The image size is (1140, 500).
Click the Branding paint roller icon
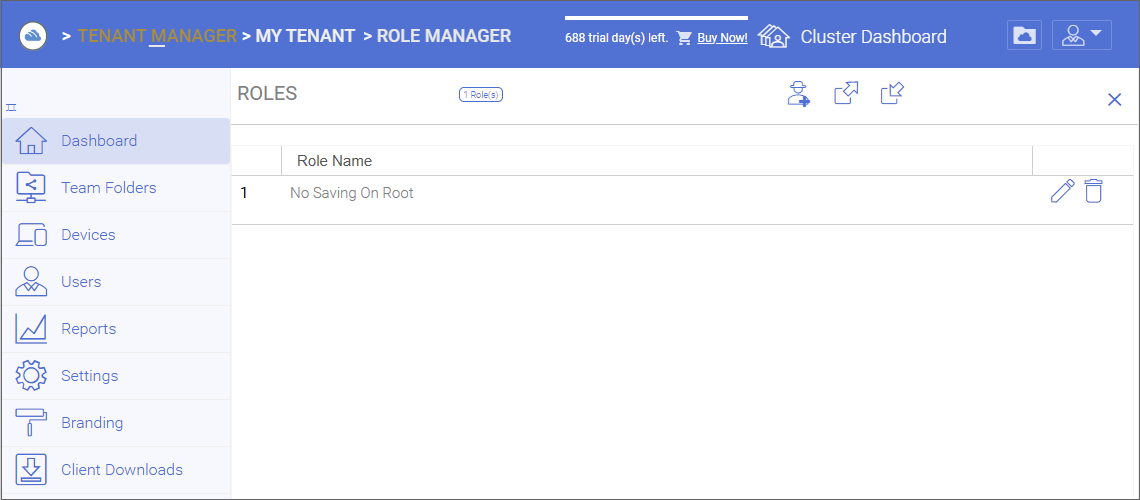(31, 422)
